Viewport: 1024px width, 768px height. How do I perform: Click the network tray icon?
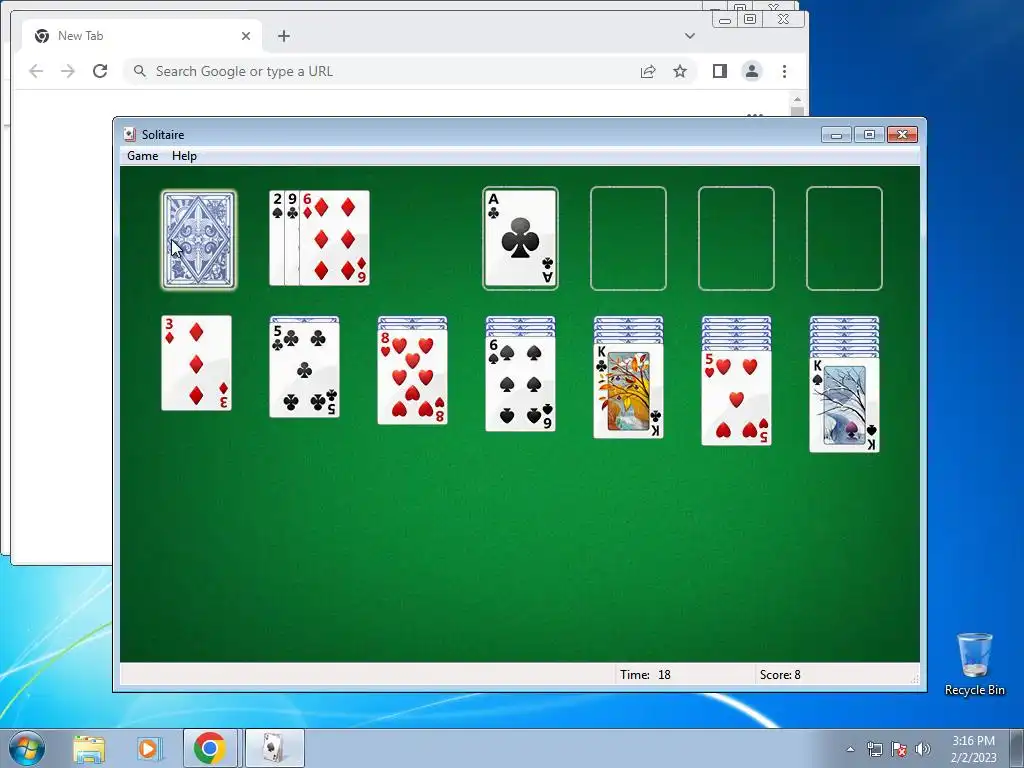[x=874, y=749]
